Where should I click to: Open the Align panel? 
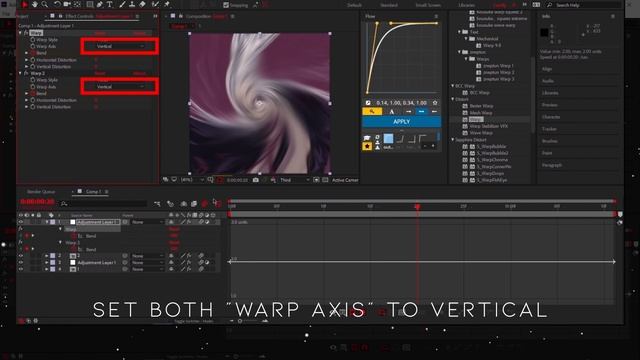547,69
